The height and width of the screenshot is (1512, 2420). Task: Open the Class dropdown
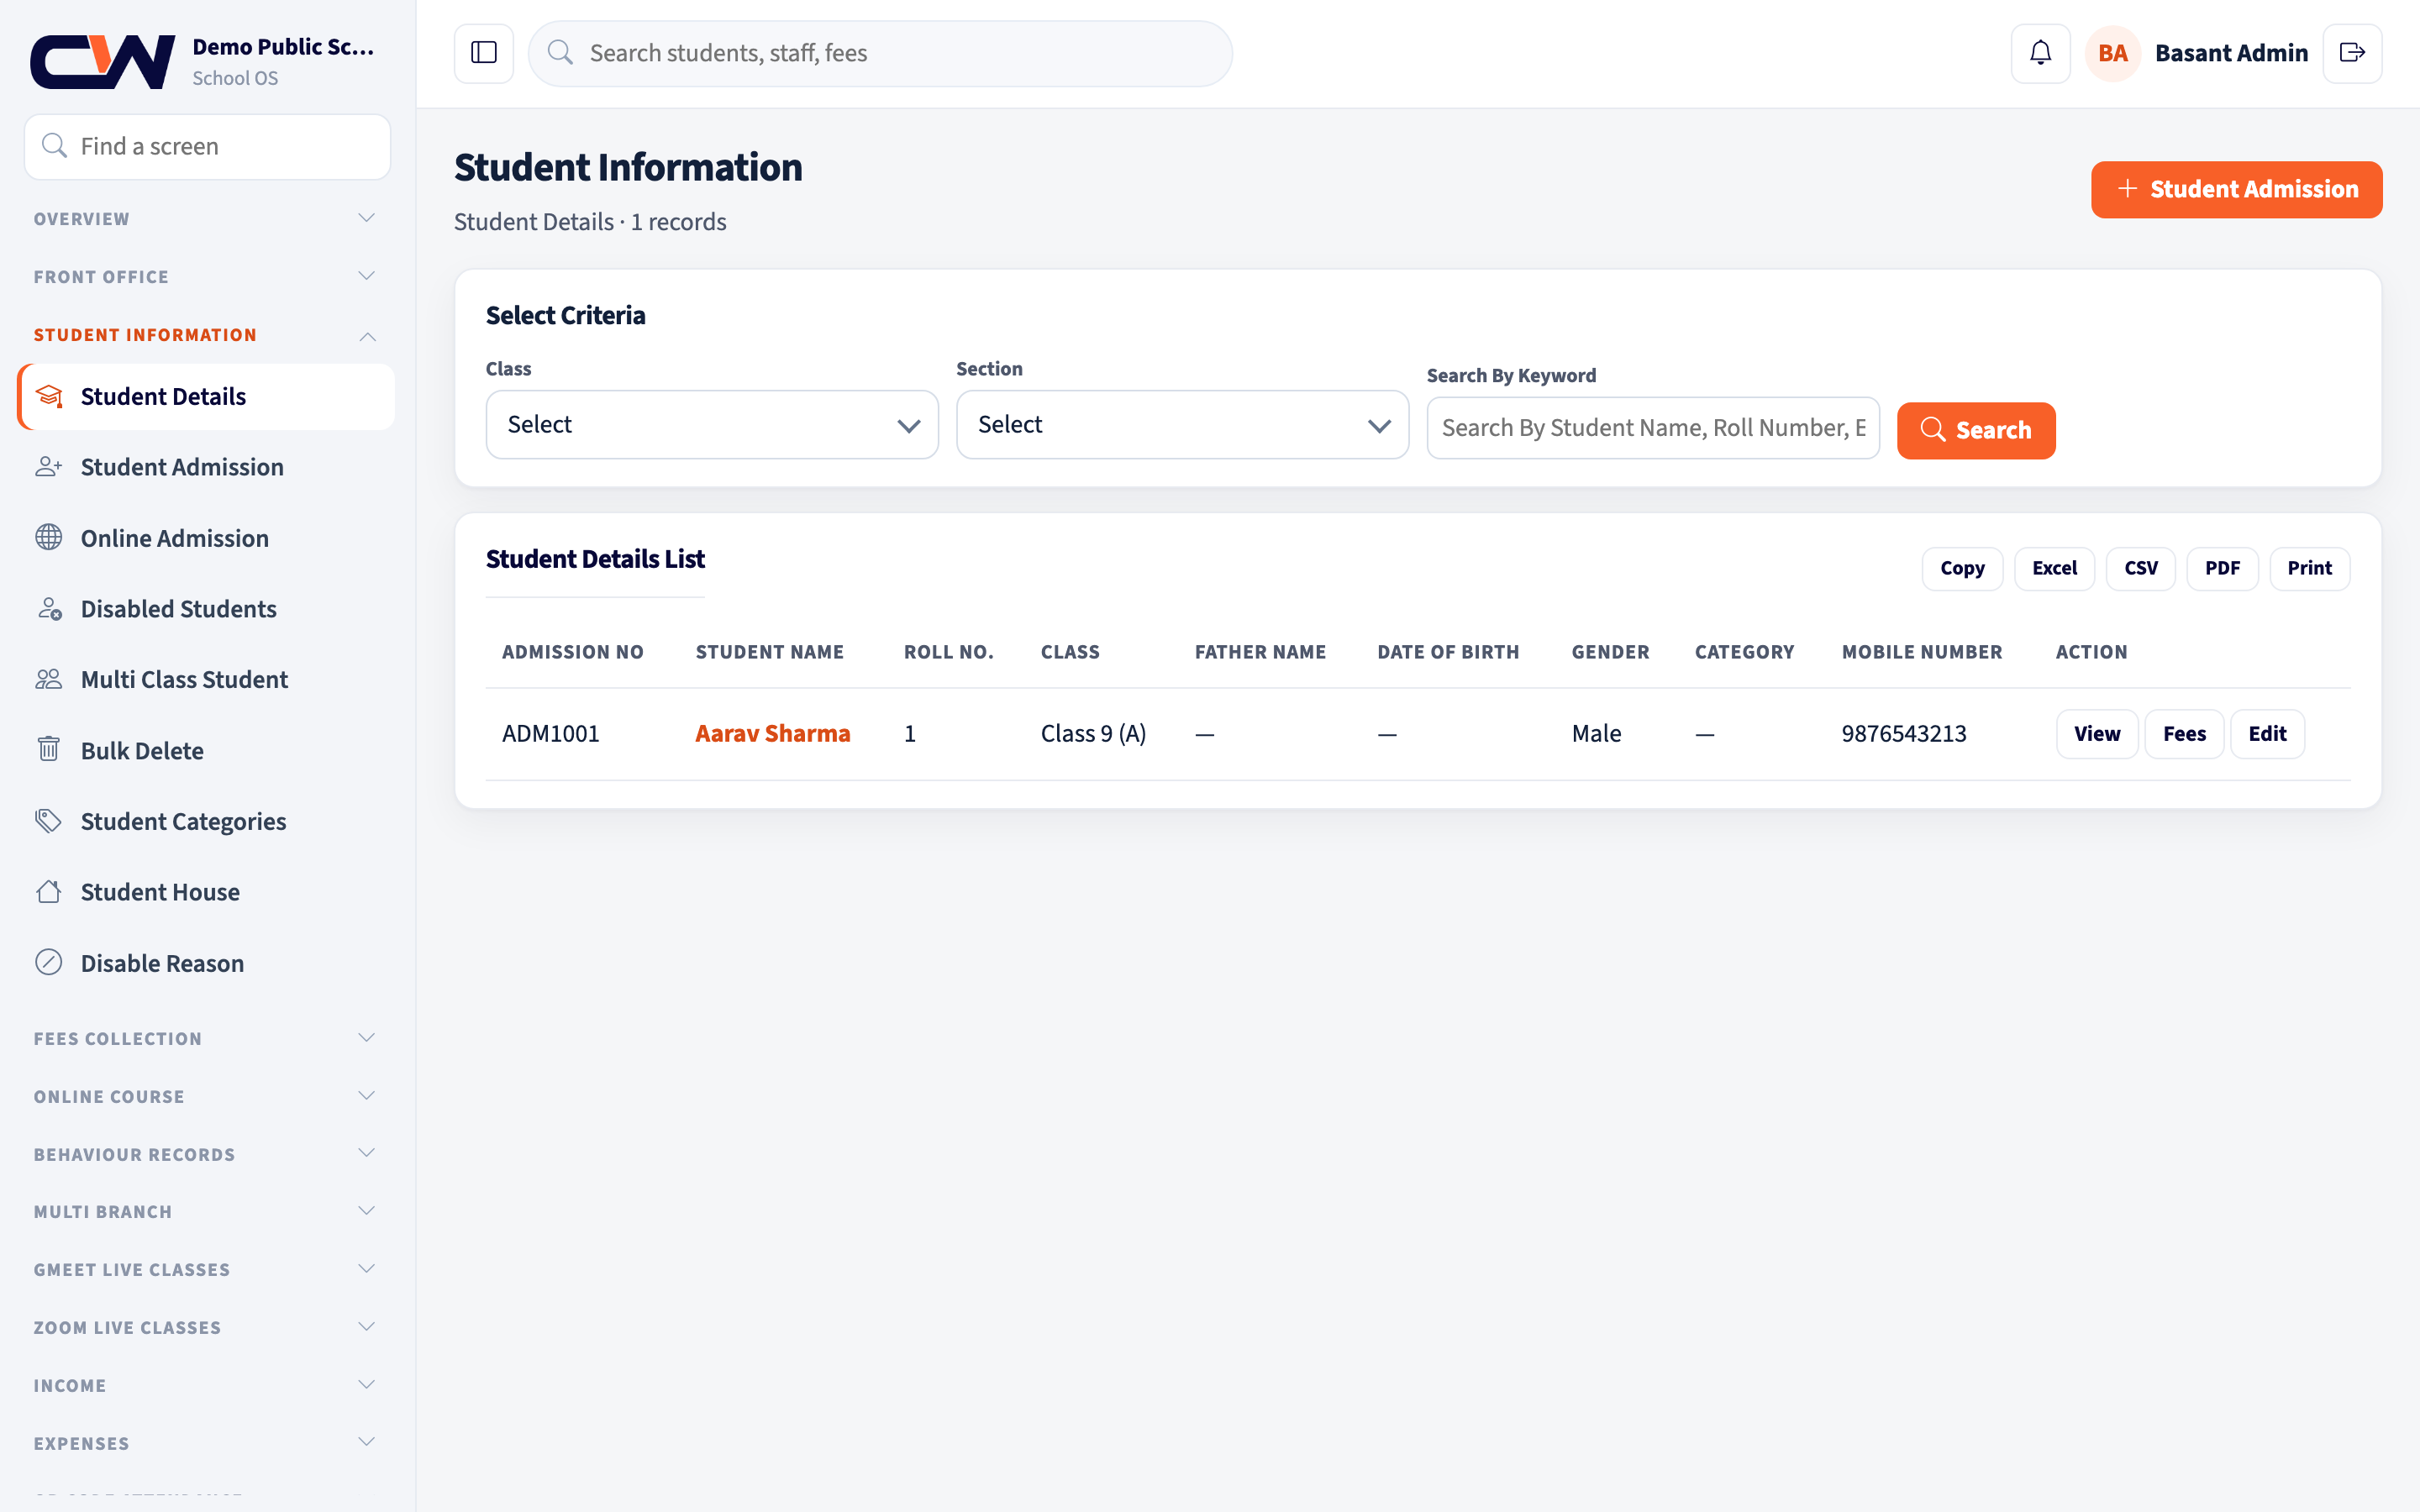pos(712,425)
